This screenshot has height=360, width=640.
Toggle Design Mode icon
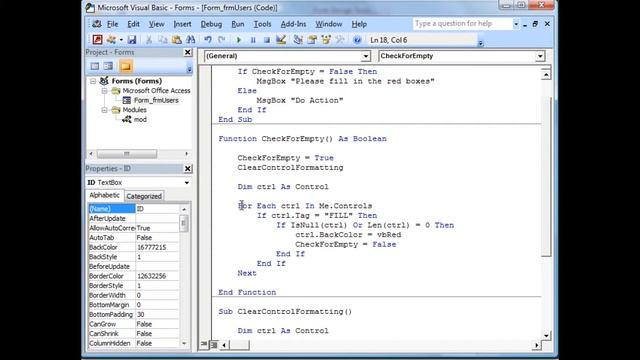coord(281,40)
